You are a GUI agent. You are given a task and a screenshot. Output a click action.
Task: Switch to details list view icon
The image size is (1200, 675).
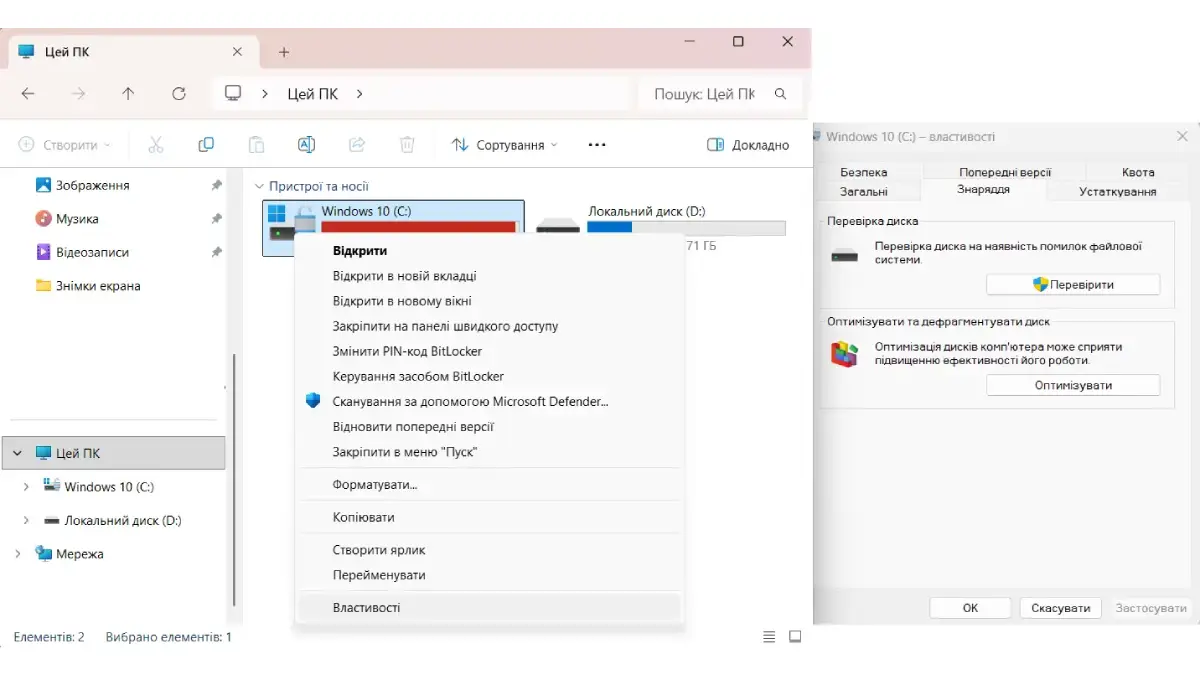tap(769, 636)
